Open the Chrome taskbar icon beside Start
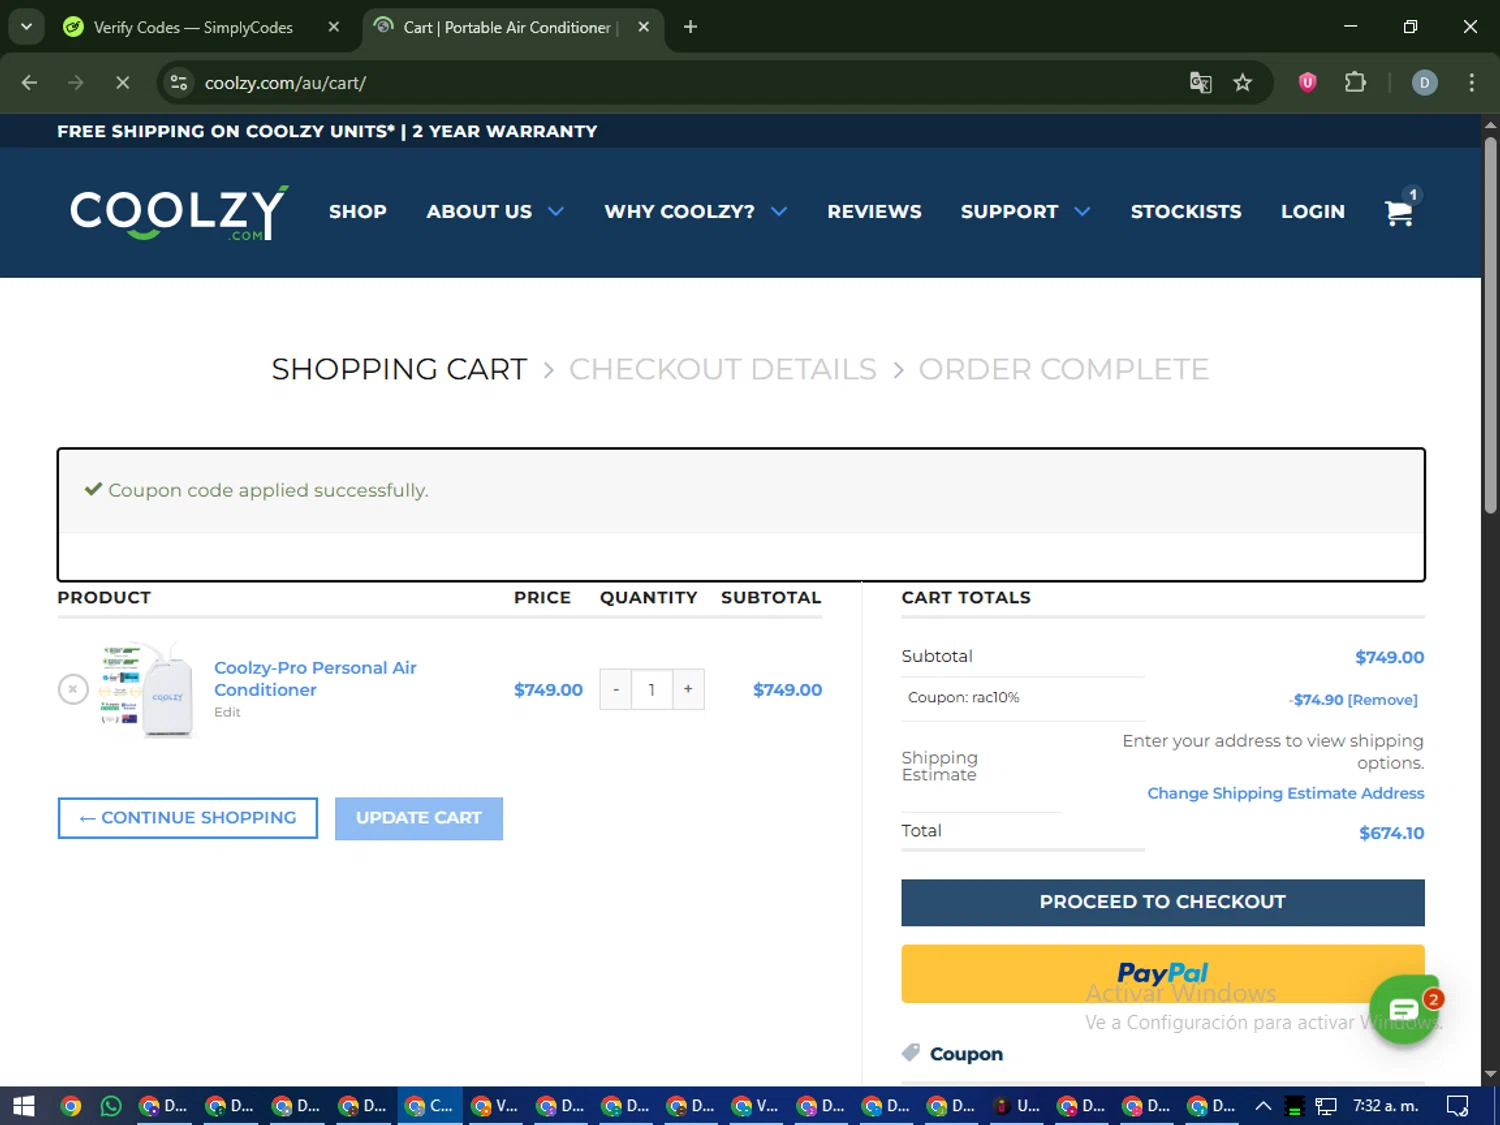Screen dimensions: 1500x1125 pos(70,1106)
